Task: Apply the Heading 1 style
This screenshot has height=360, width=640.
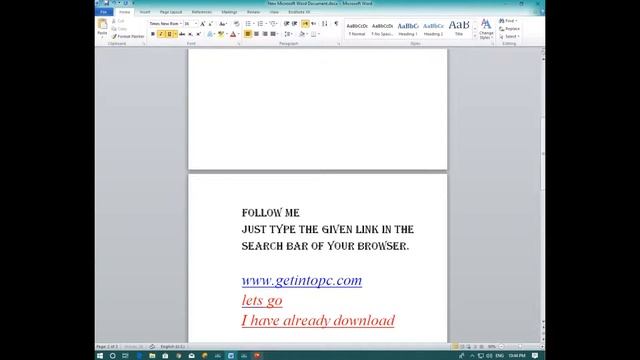Action: pos(408,29)
